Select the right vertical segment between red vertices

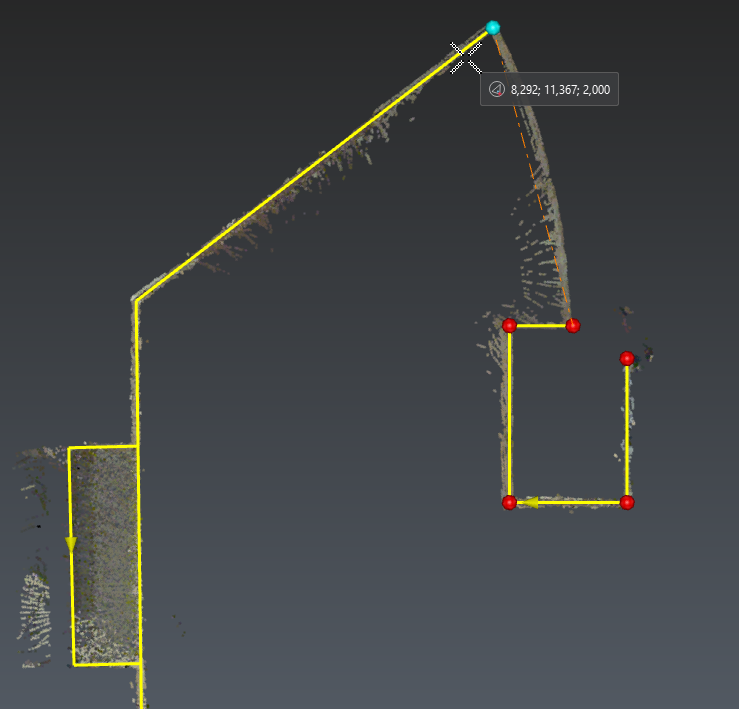(x=627, y=430)
